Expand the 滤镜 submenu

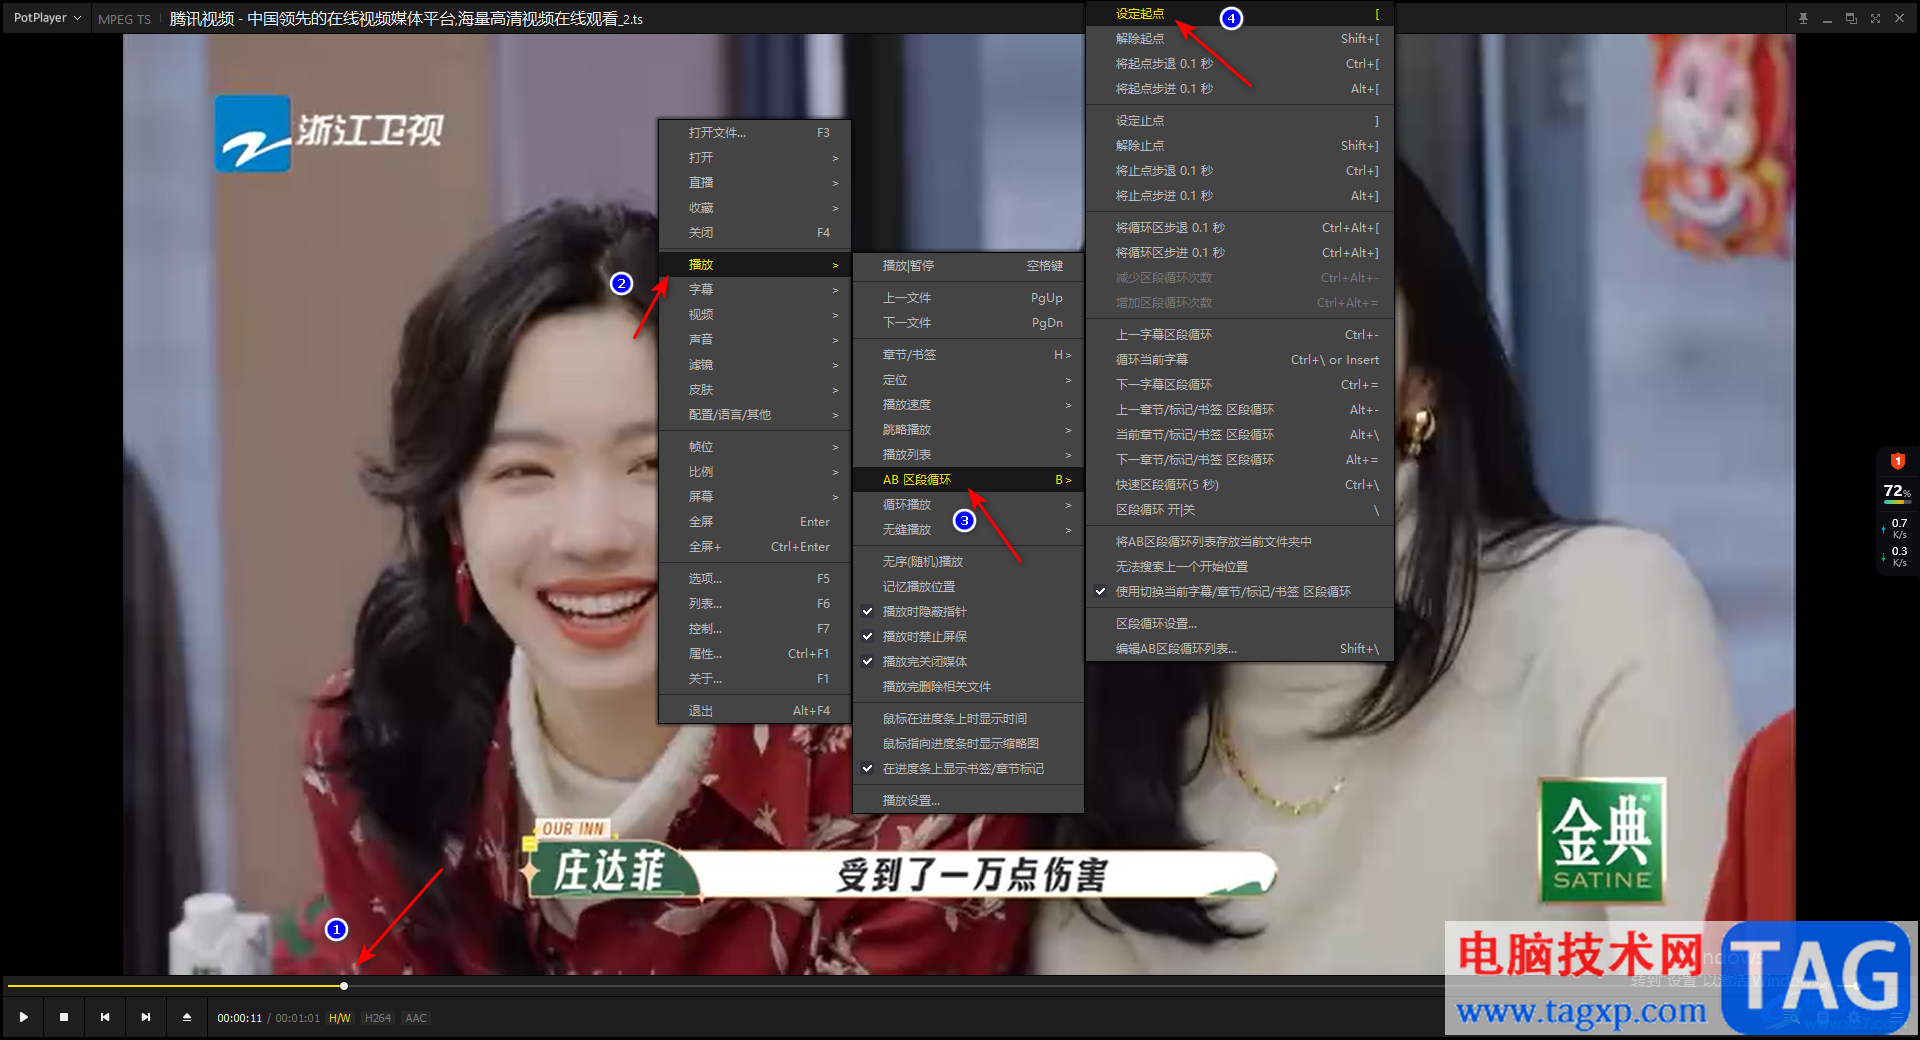[x=754, y=364]
